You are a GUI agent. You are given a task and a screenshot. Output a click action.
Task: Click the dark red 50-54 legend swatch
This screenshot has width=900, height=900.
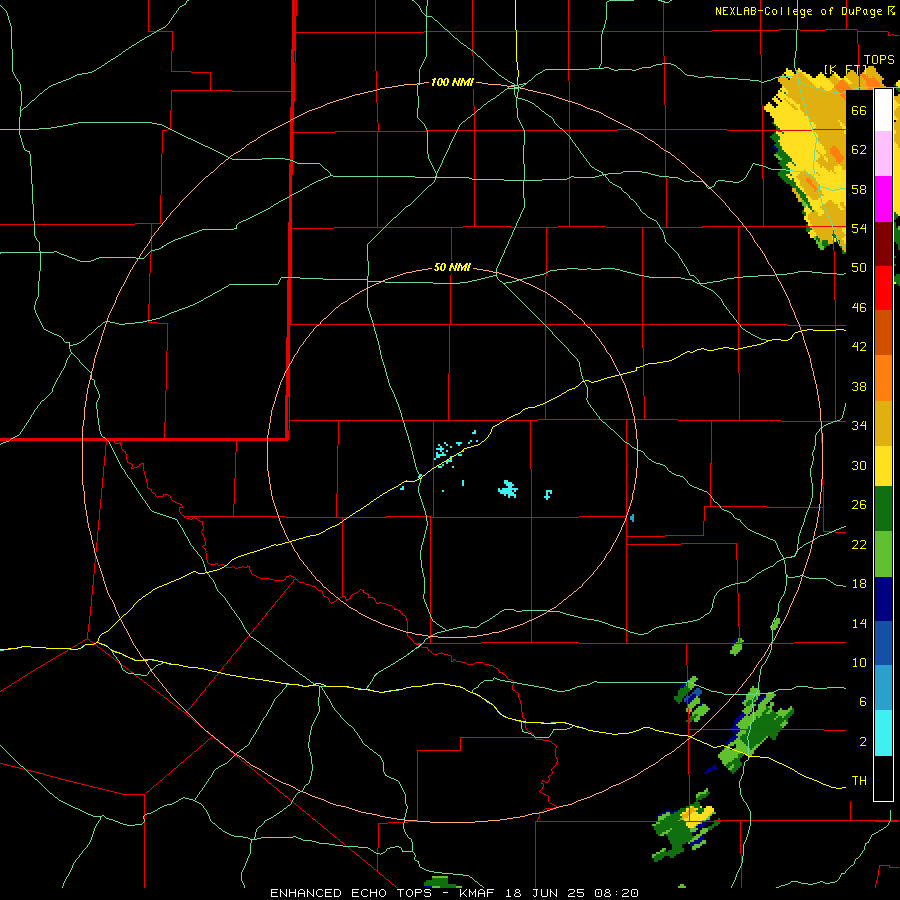[x=883, y=244]
